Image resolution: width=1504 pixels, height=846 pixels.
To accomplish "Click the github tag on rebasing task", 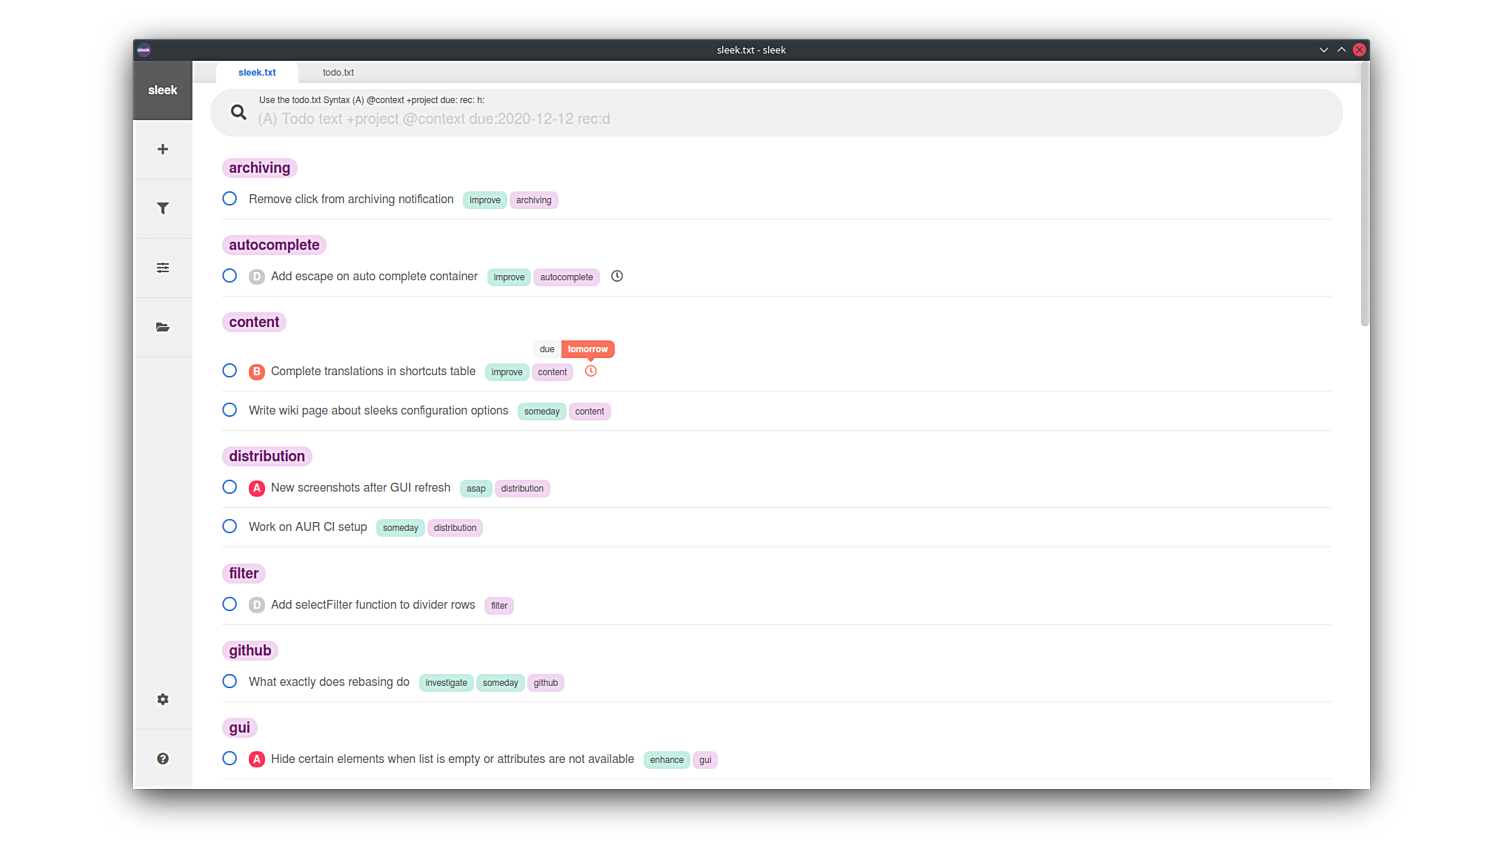I will [x=546, y=683].
